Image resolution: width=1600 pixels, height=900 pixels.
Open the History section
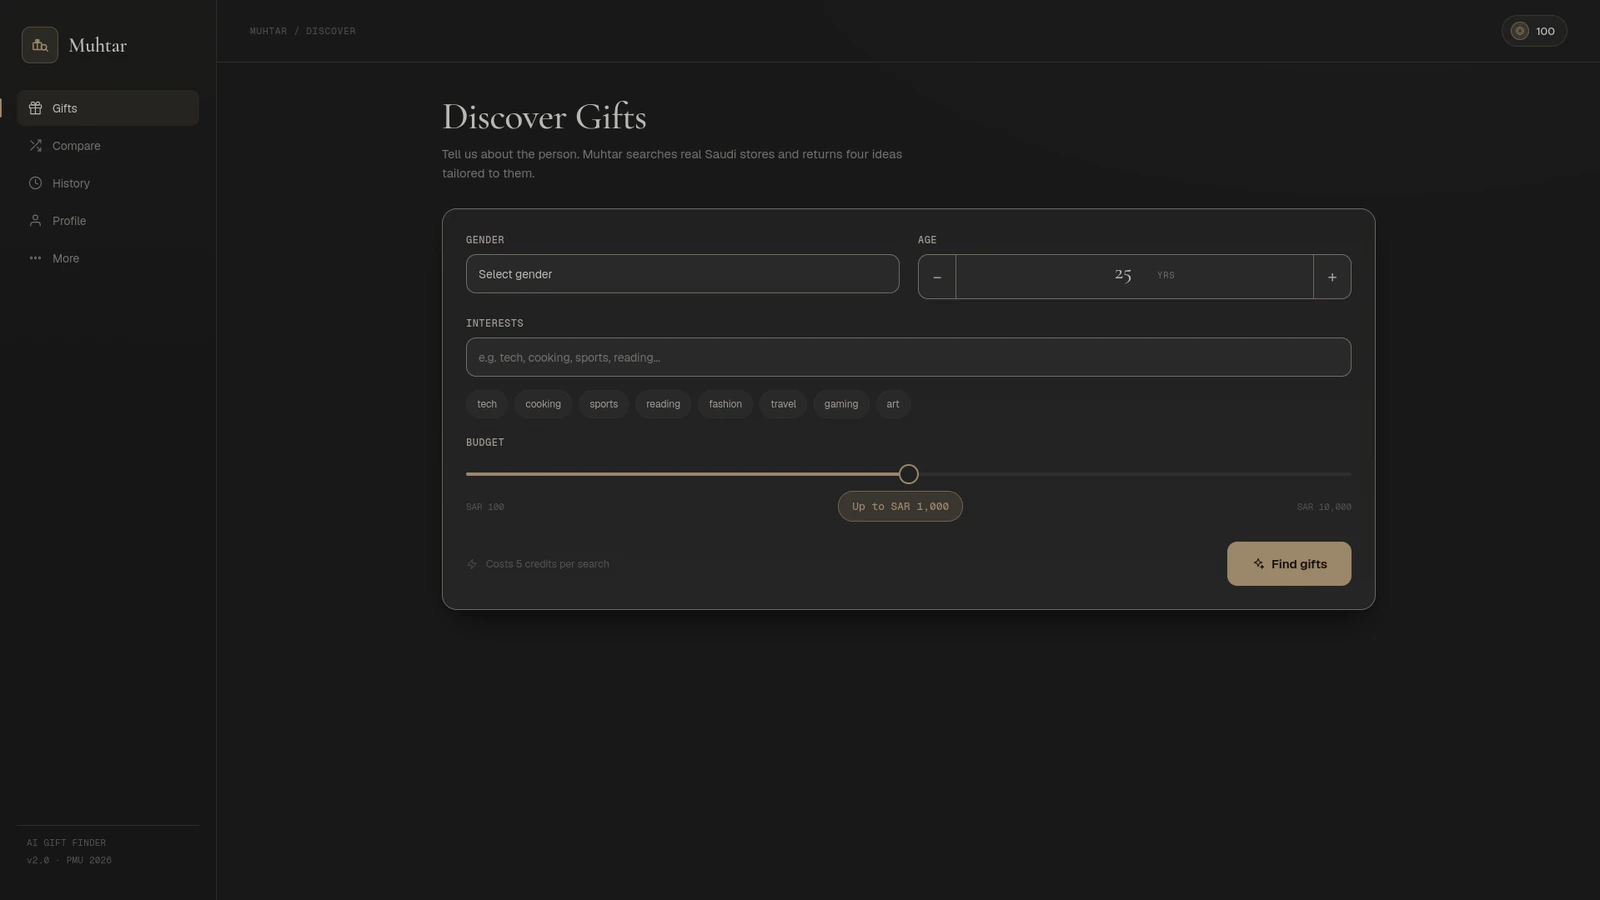tap(108, 183)
